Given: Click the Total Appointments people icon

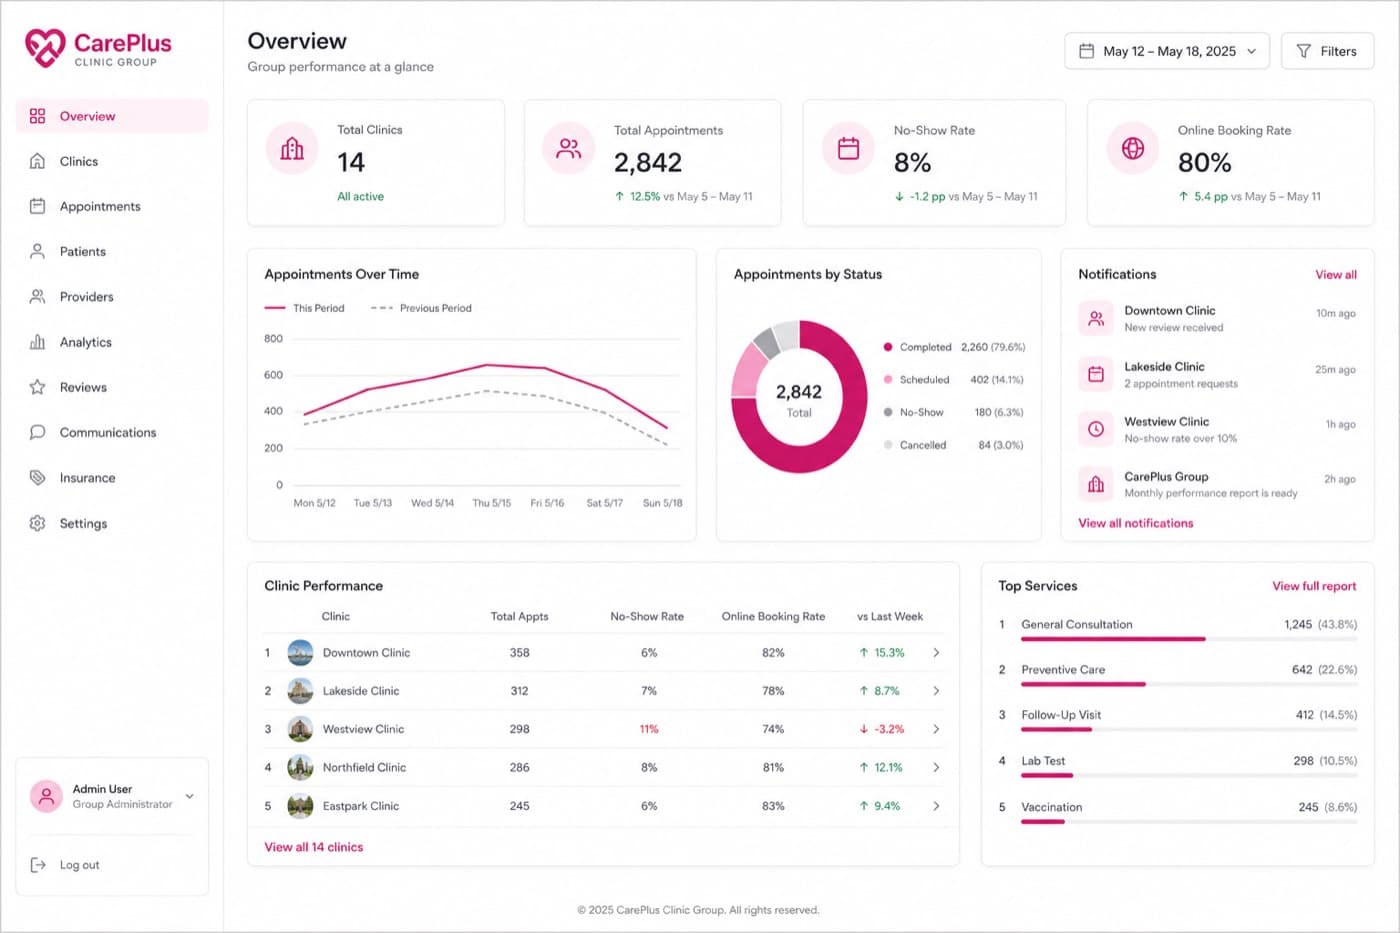Looking at the screenshot, I should click(569, 149).
